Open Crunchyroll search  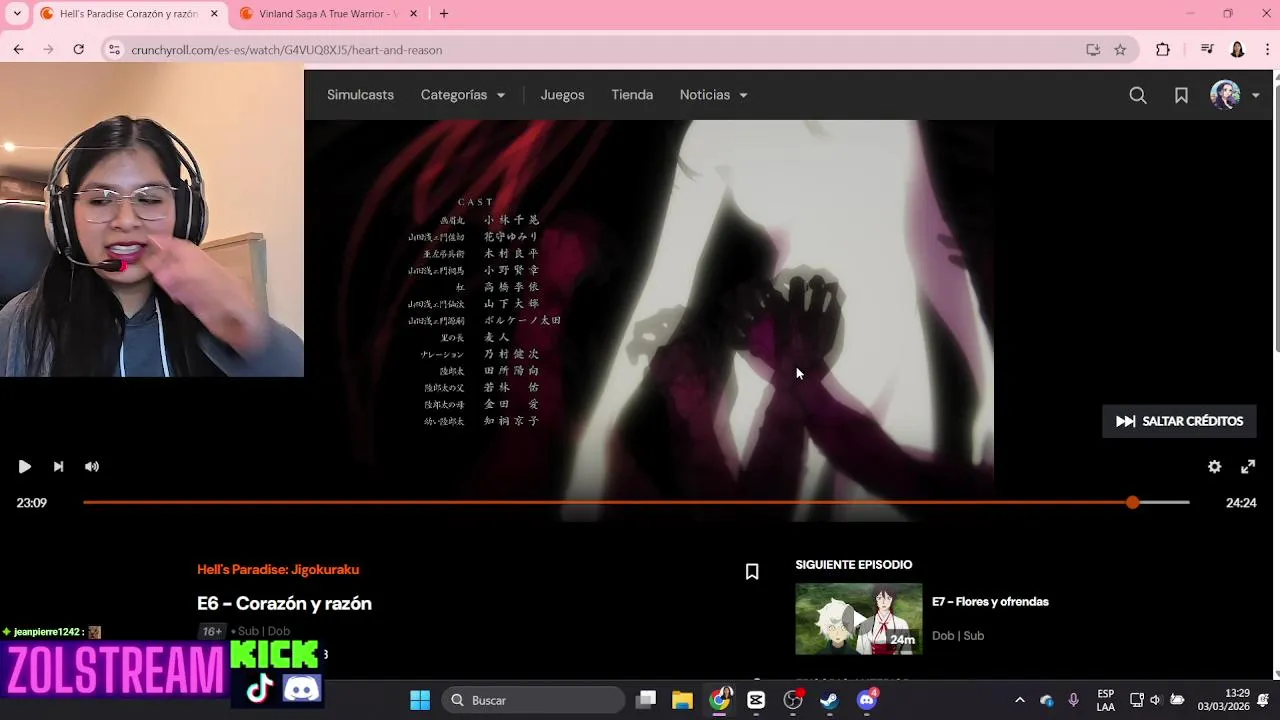1138,95
